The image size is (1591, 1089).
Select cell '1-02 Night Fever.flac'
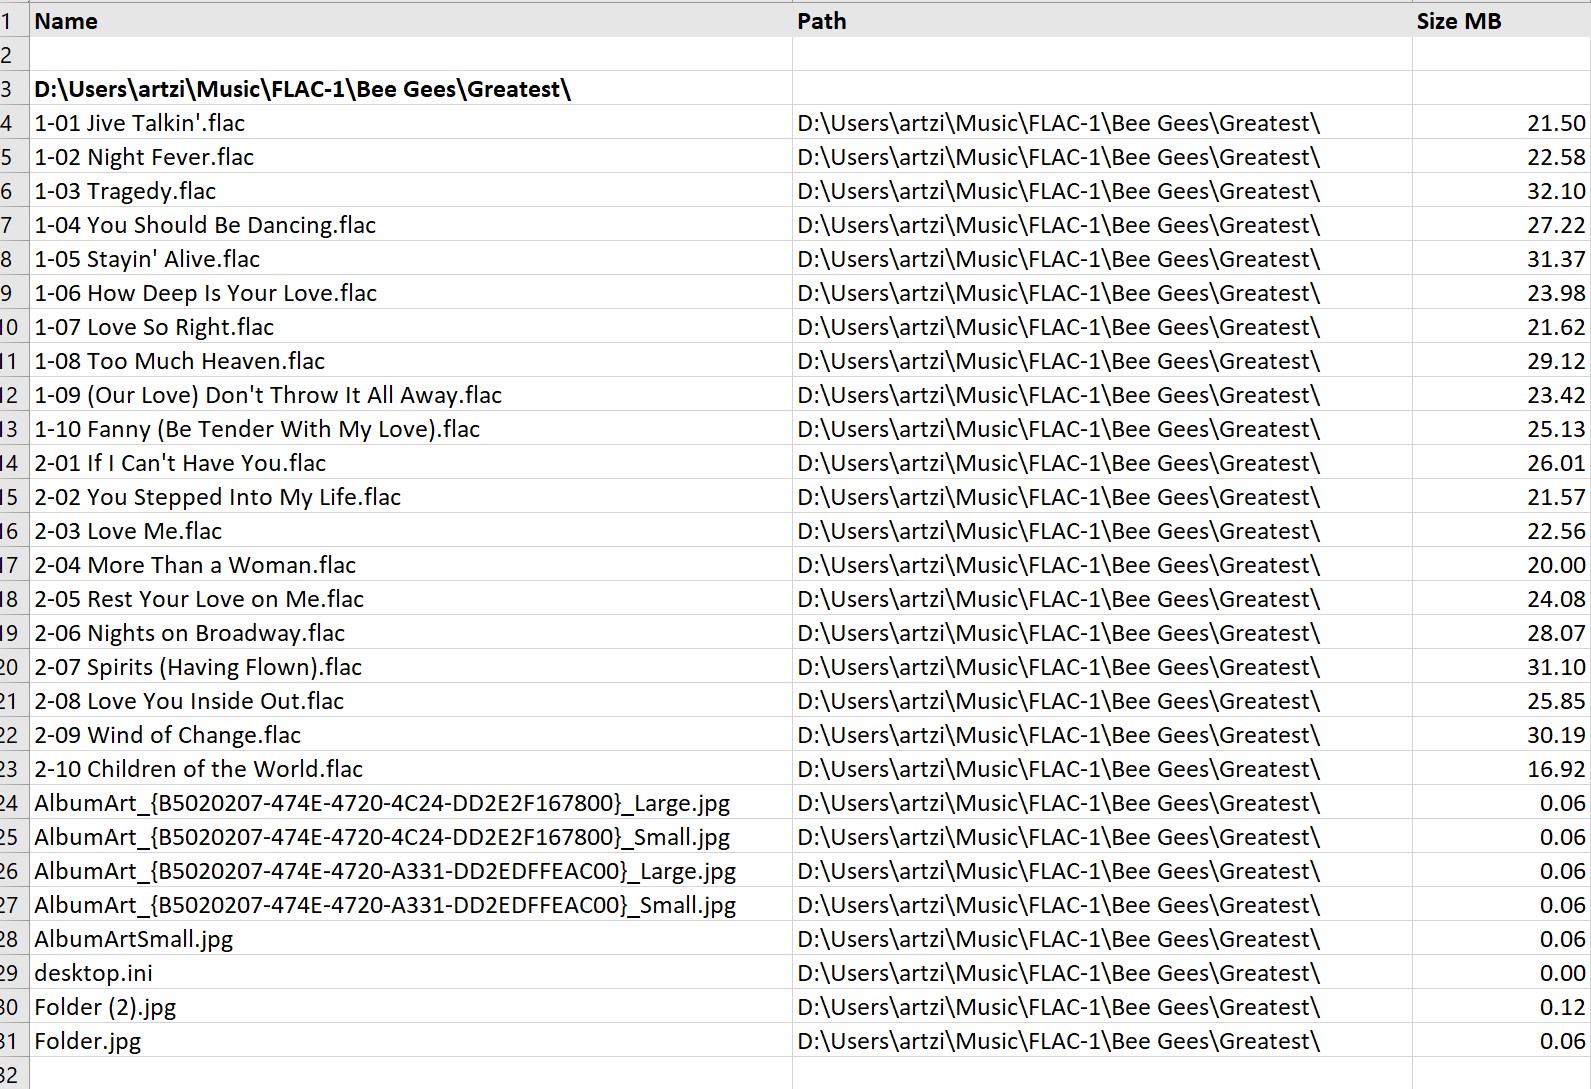[x=411, y=157]
